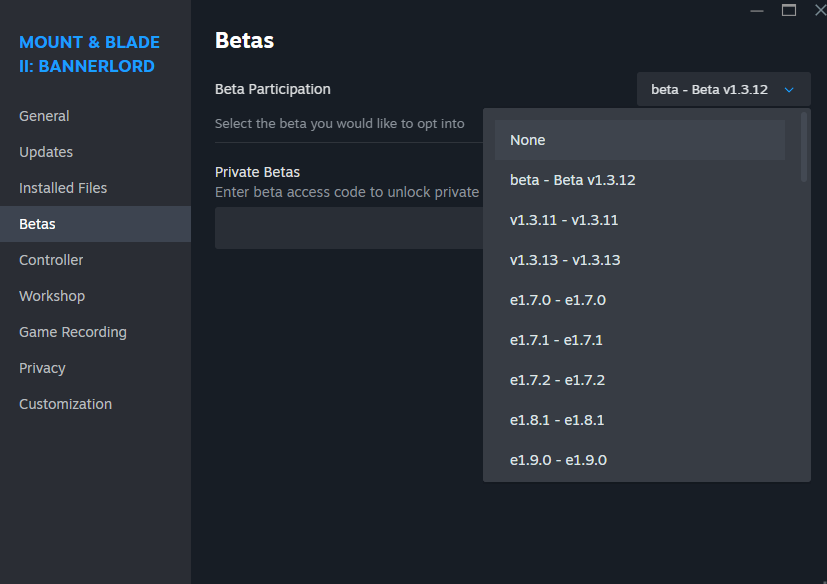Viewport: 827px width, 584px height.
Task: Select beta - Beta v1.3.12 option
Action: point(639,180)
